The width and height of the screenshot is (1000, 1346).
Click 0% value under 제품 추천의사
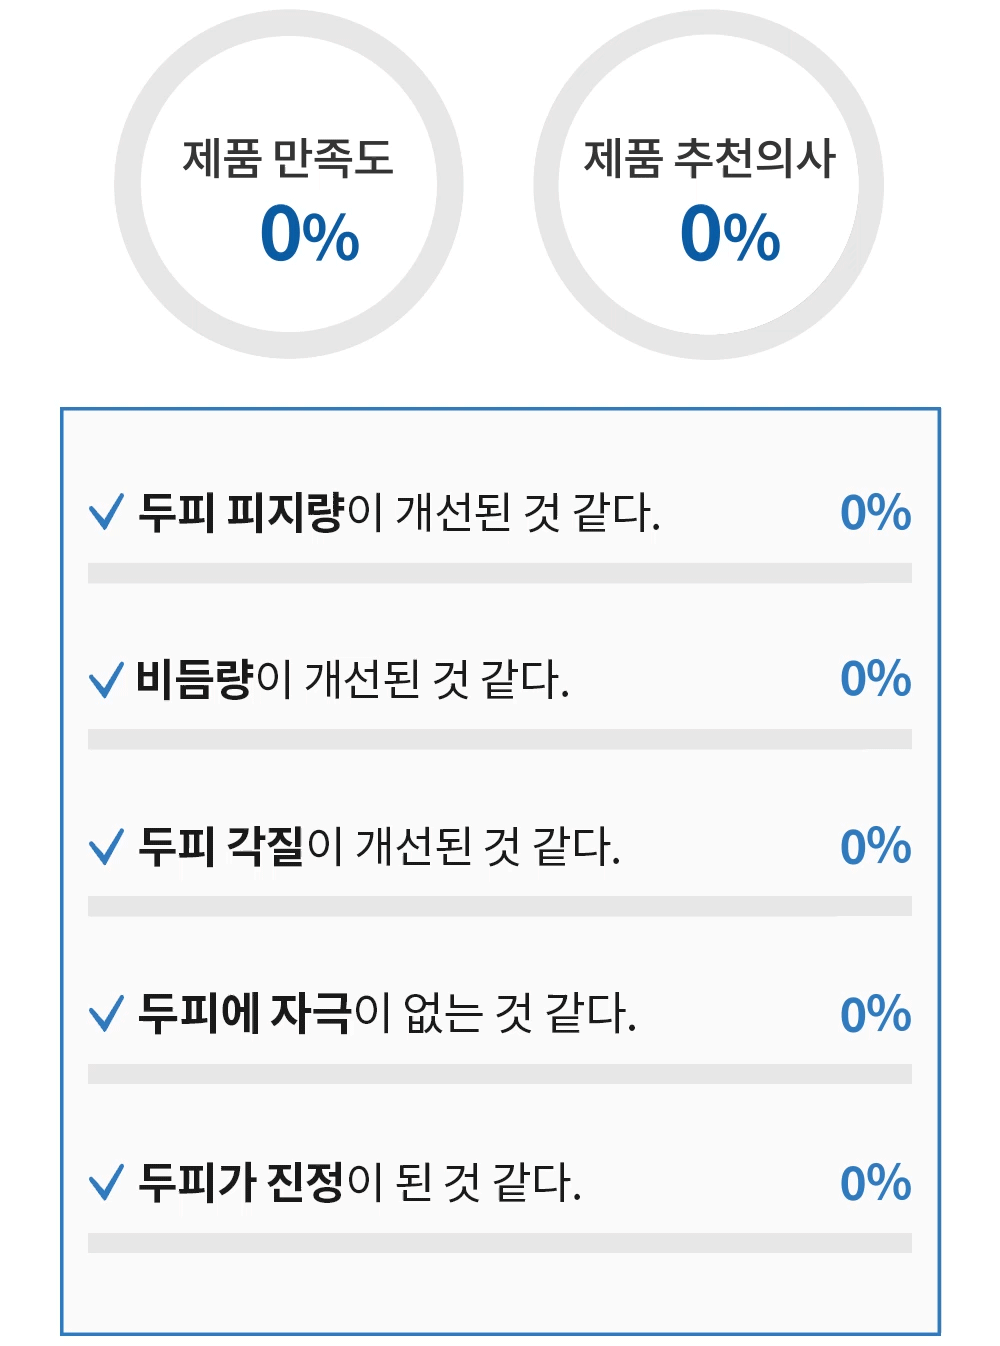click(730, 235)
